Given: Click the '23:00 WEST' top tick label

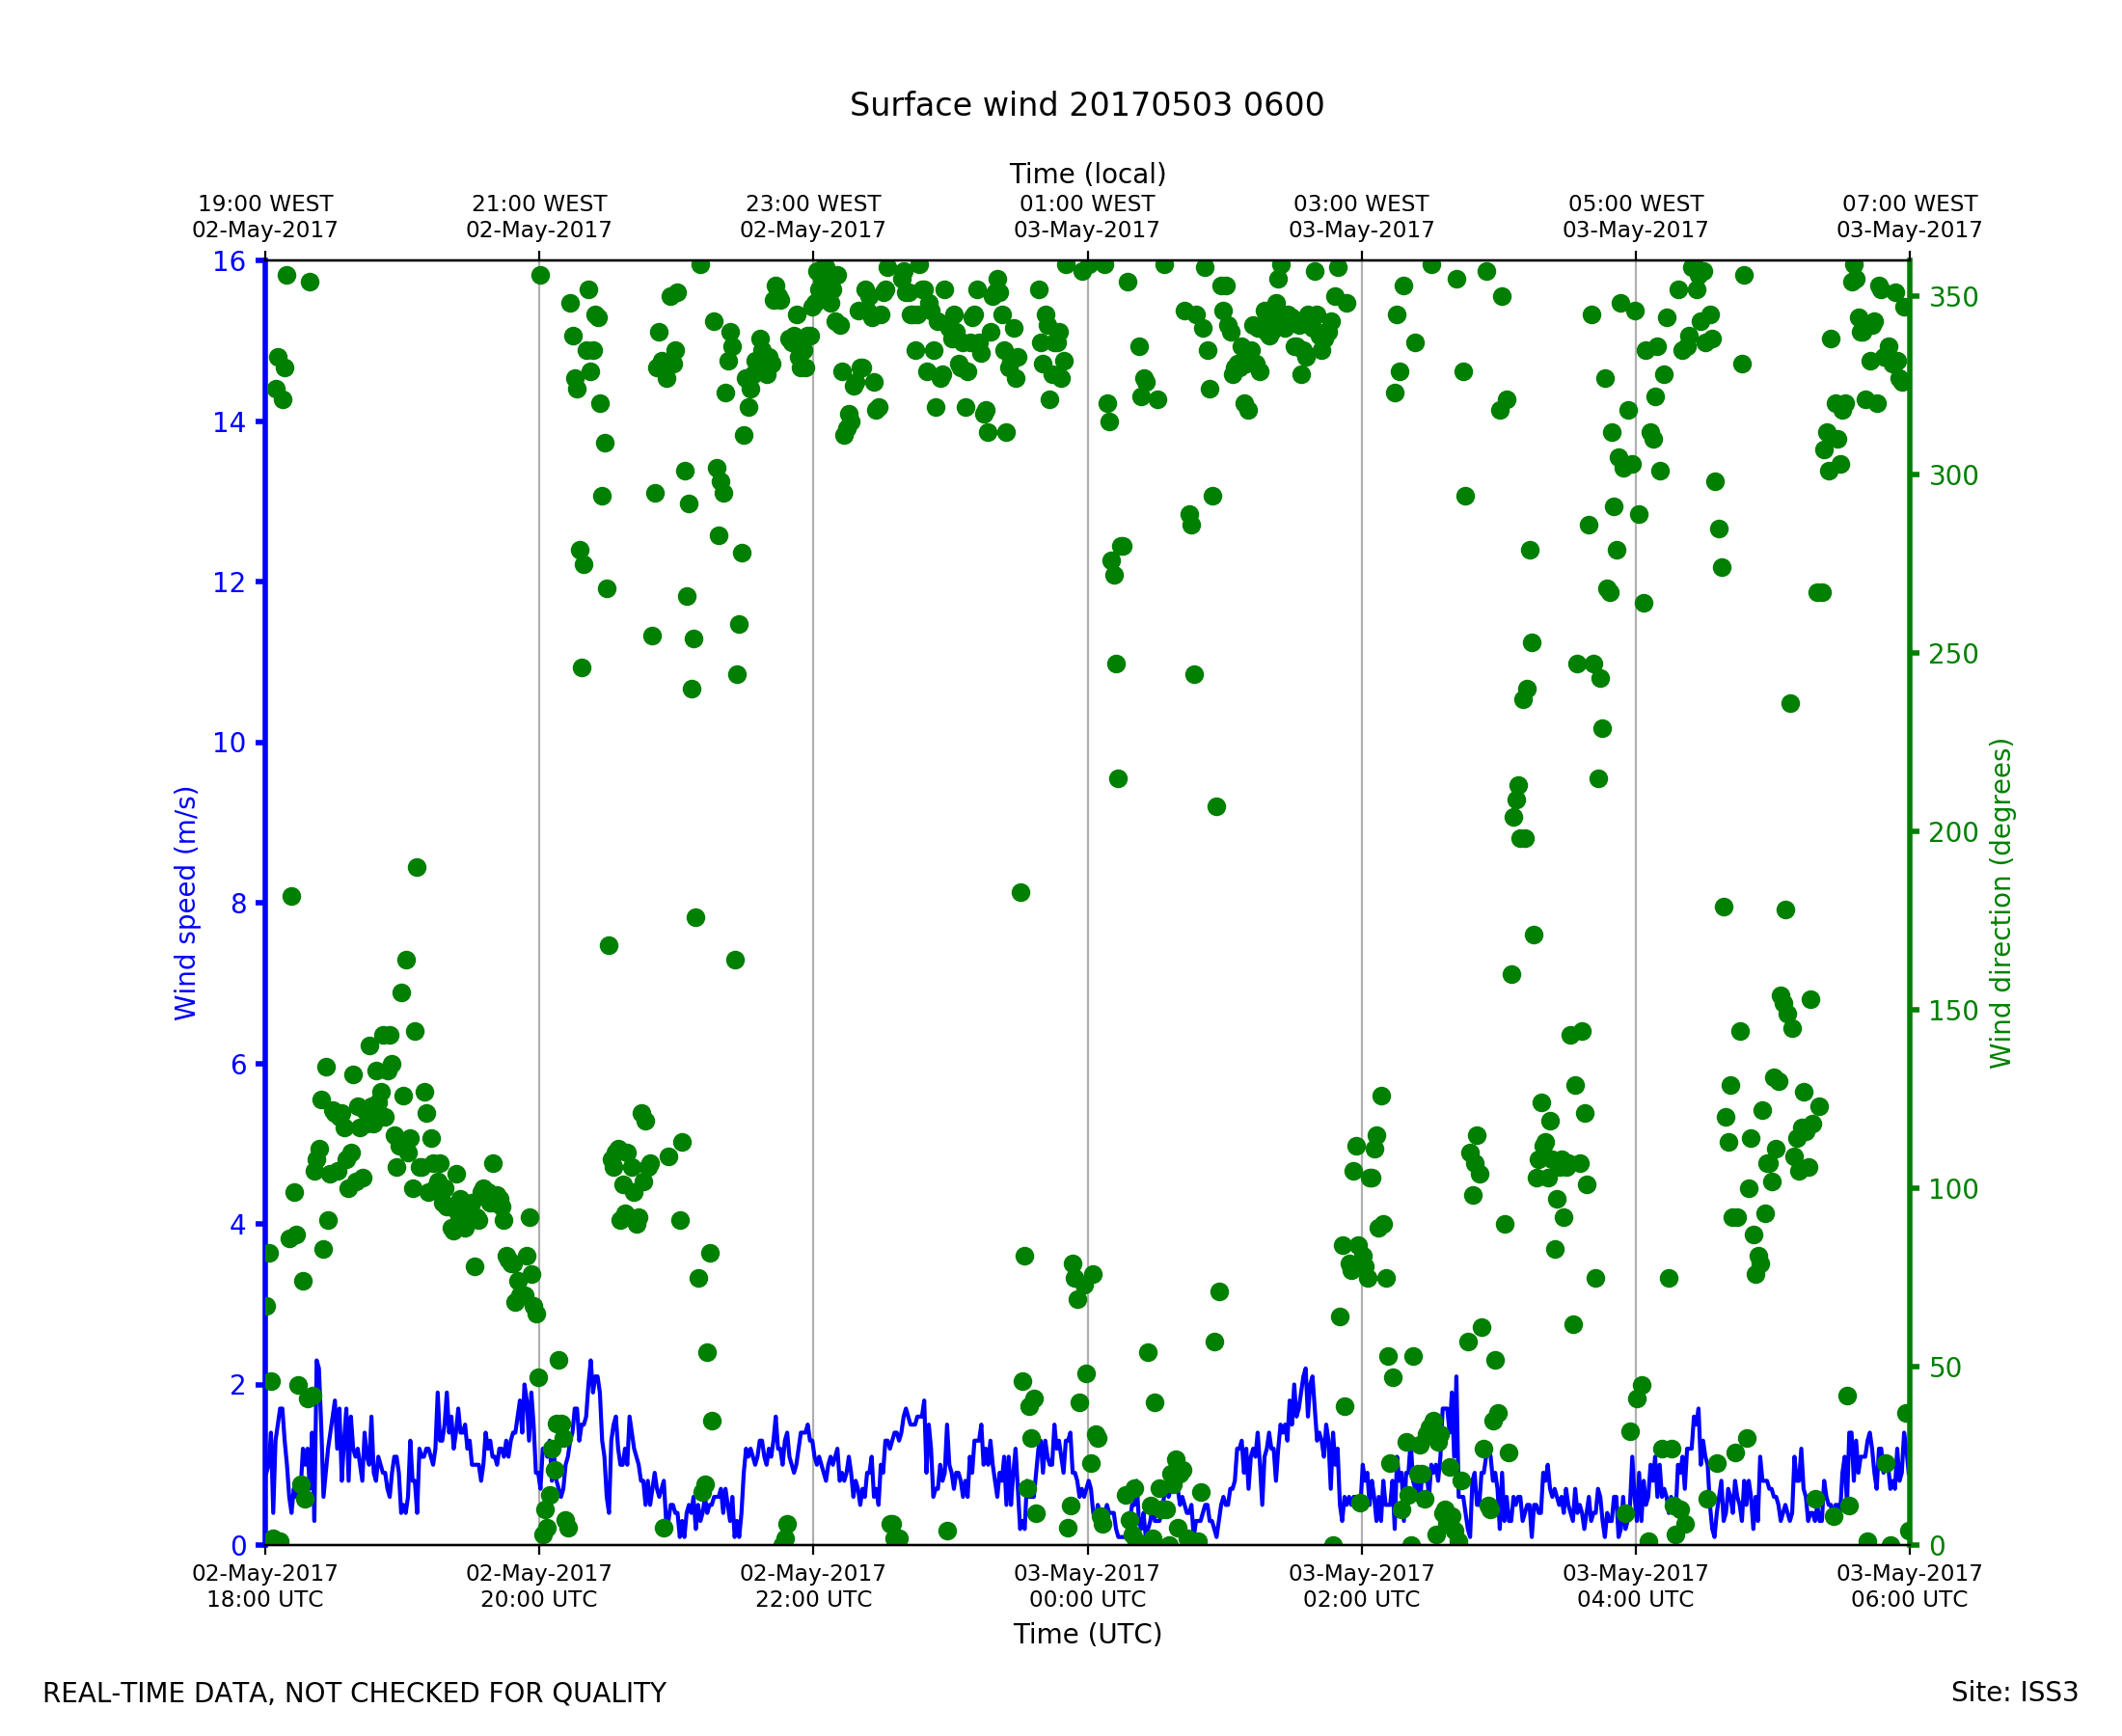Looking at the screenshot, I should [813, 204].
